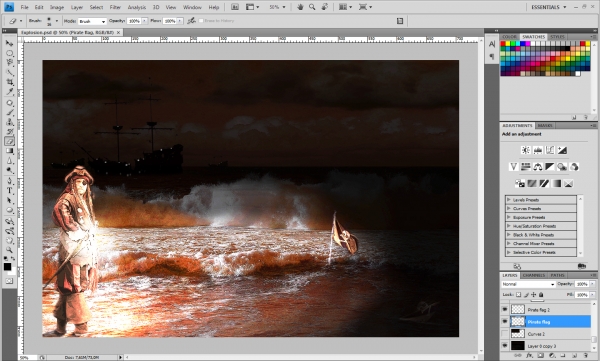
Task: Click the Gradient Map adjustment icon
Action: pos(556,183)
